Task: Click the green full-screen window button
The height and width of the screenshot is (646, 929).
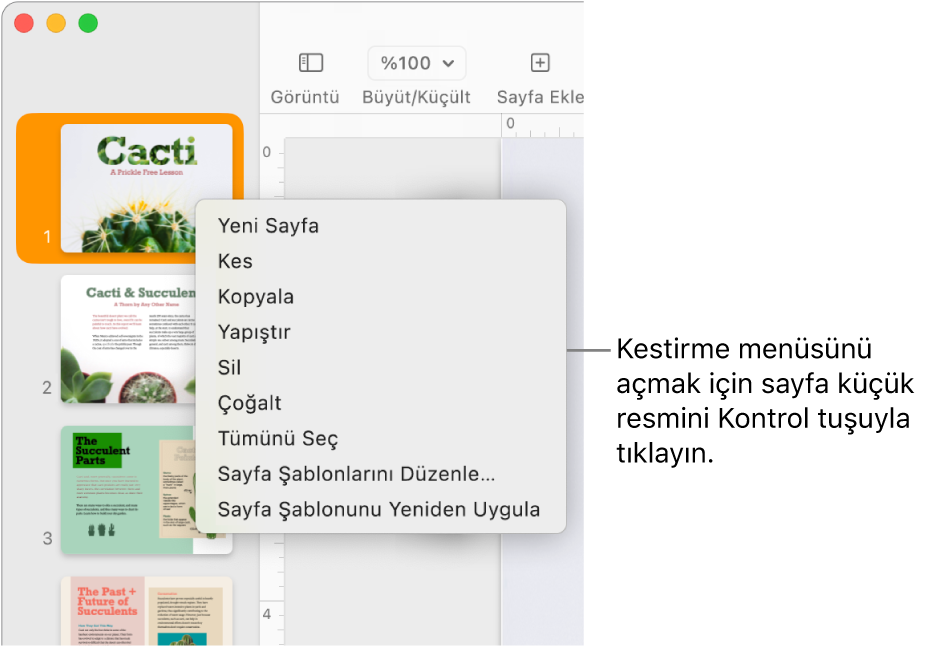Action: point(88,23)
